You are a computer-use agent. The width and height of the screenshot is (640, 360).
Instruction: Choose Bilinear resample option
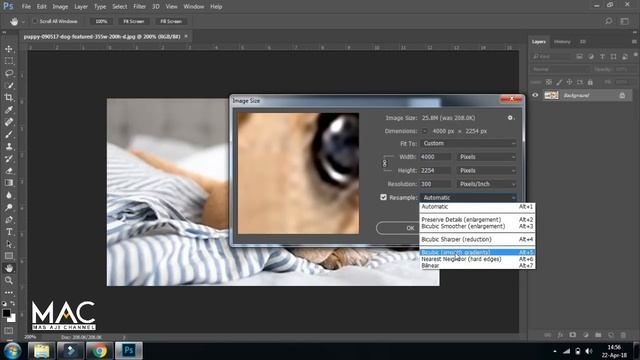click(x=477, y=266)
